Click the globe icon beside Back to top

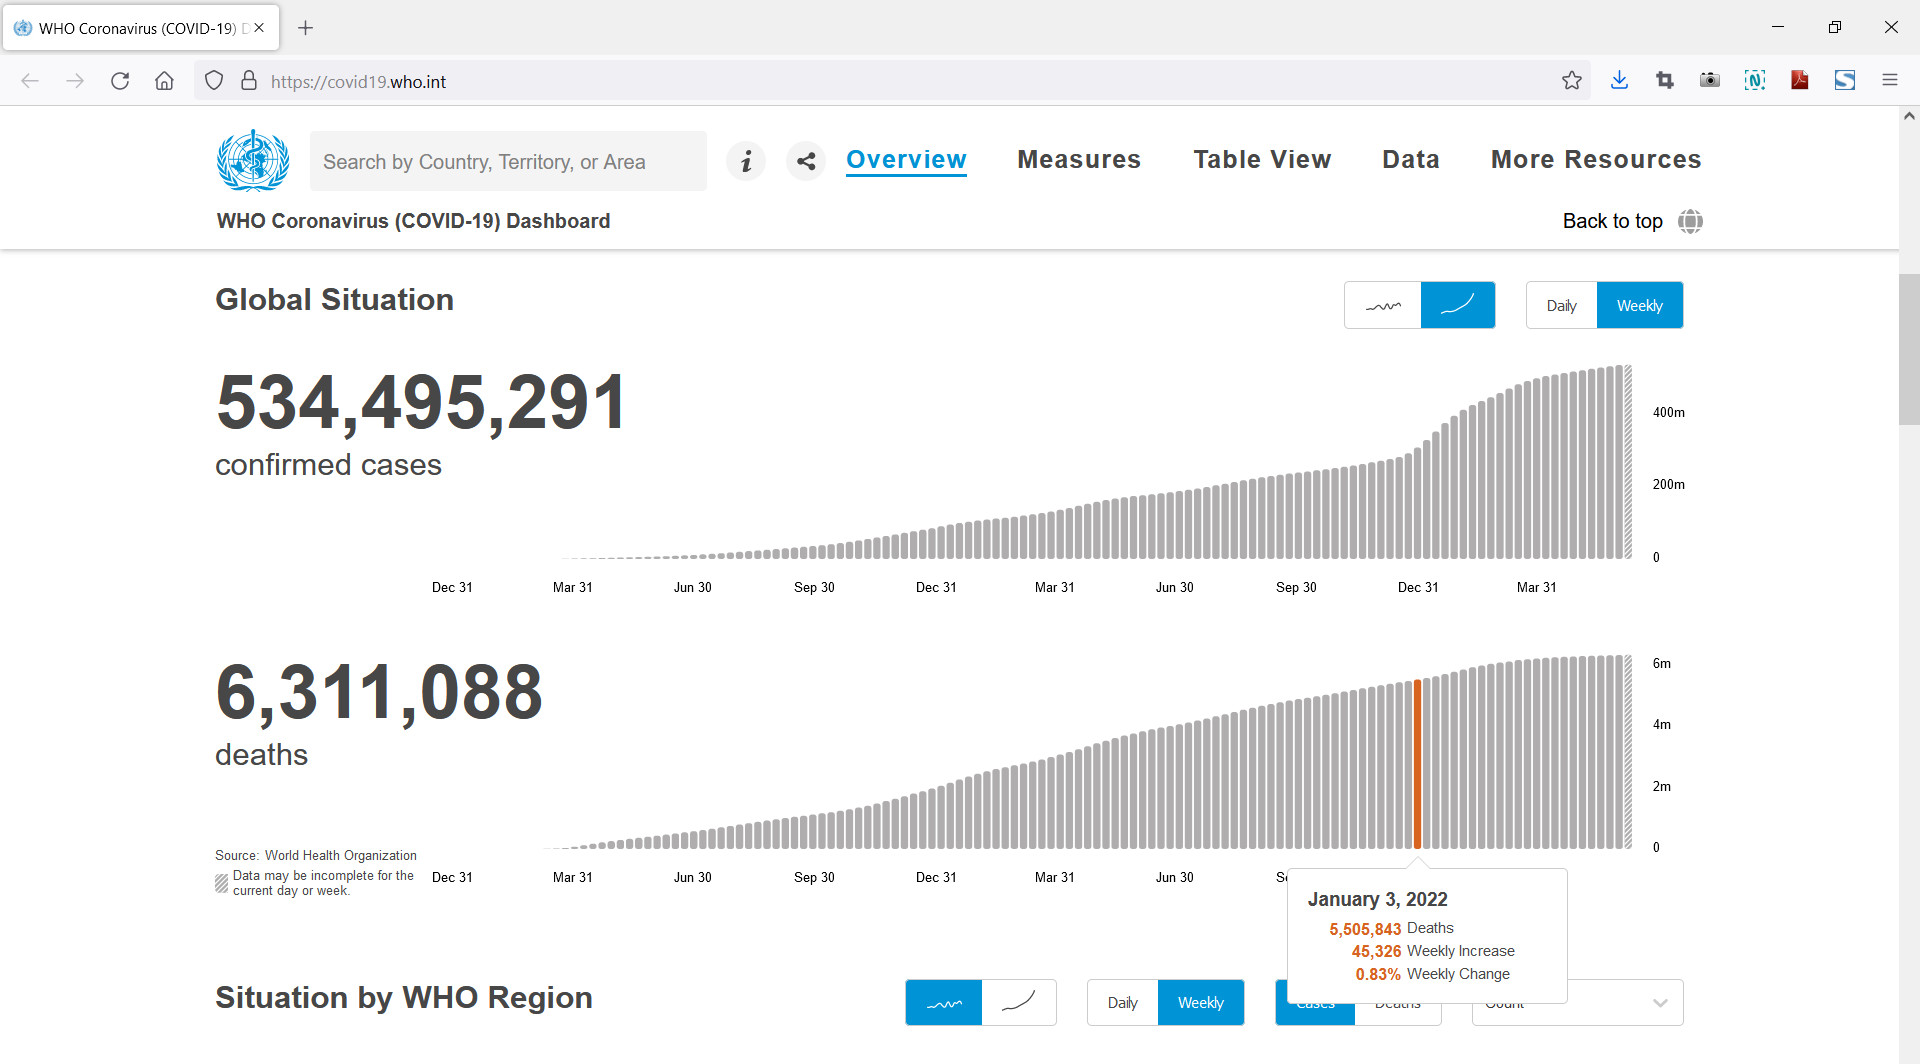(x=1690, y=221)
